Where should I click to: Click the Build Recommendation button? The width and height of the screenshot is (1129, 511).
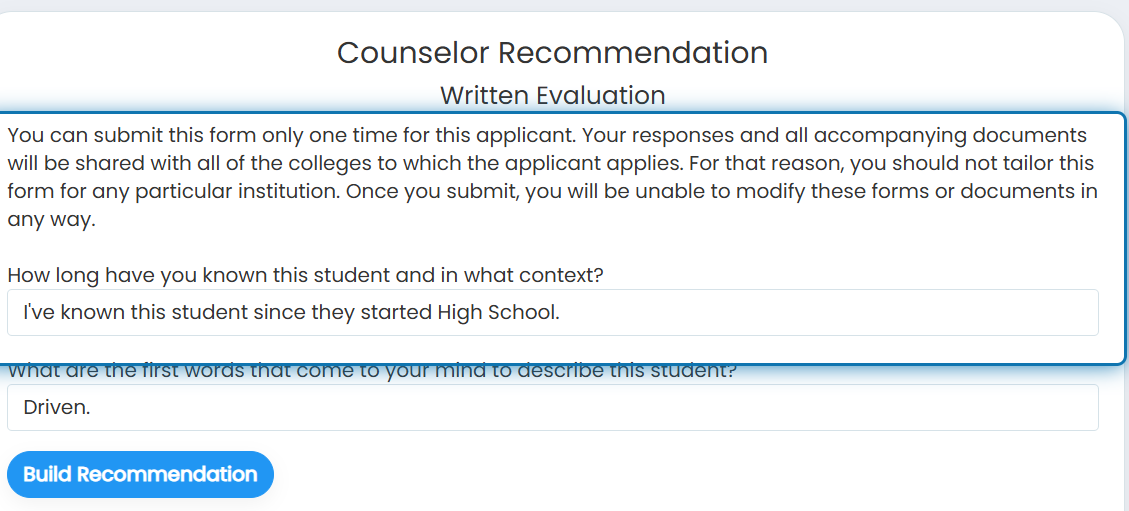(140, 474)
